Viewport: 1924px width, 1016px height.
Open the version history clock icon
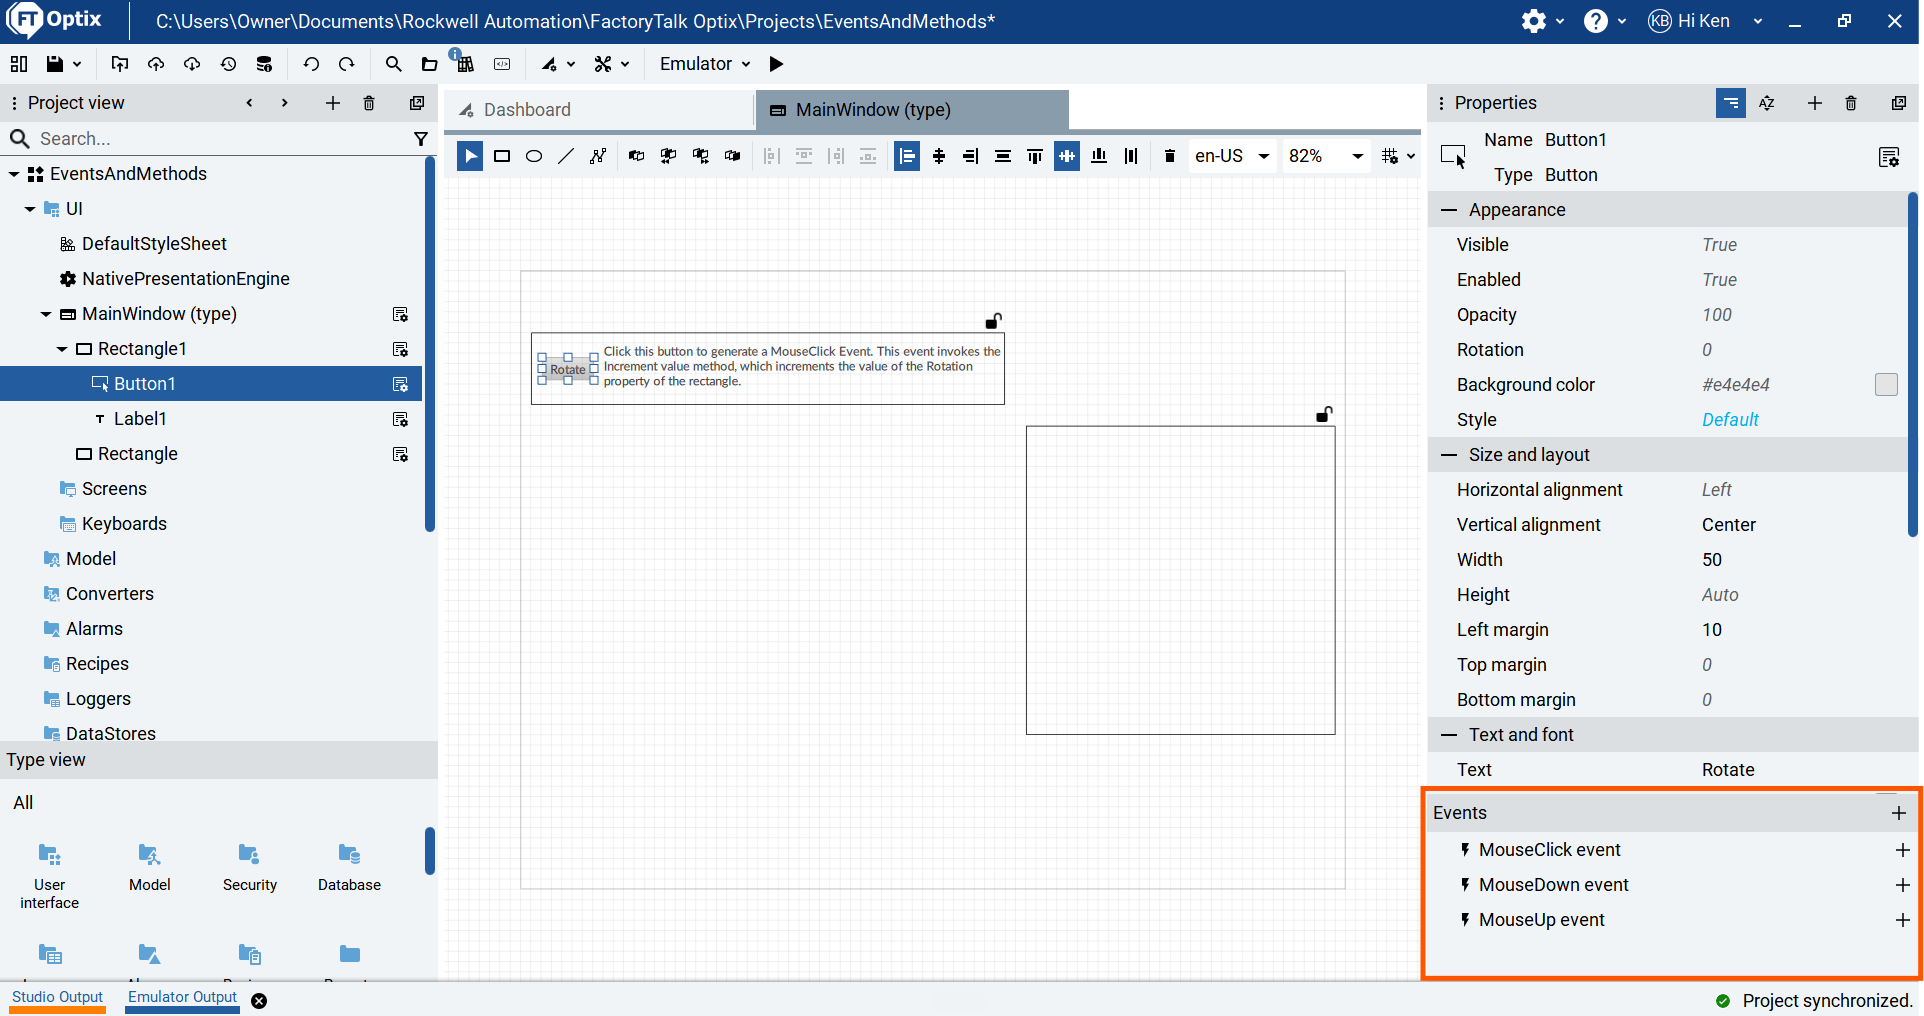[x=228, y=64]
